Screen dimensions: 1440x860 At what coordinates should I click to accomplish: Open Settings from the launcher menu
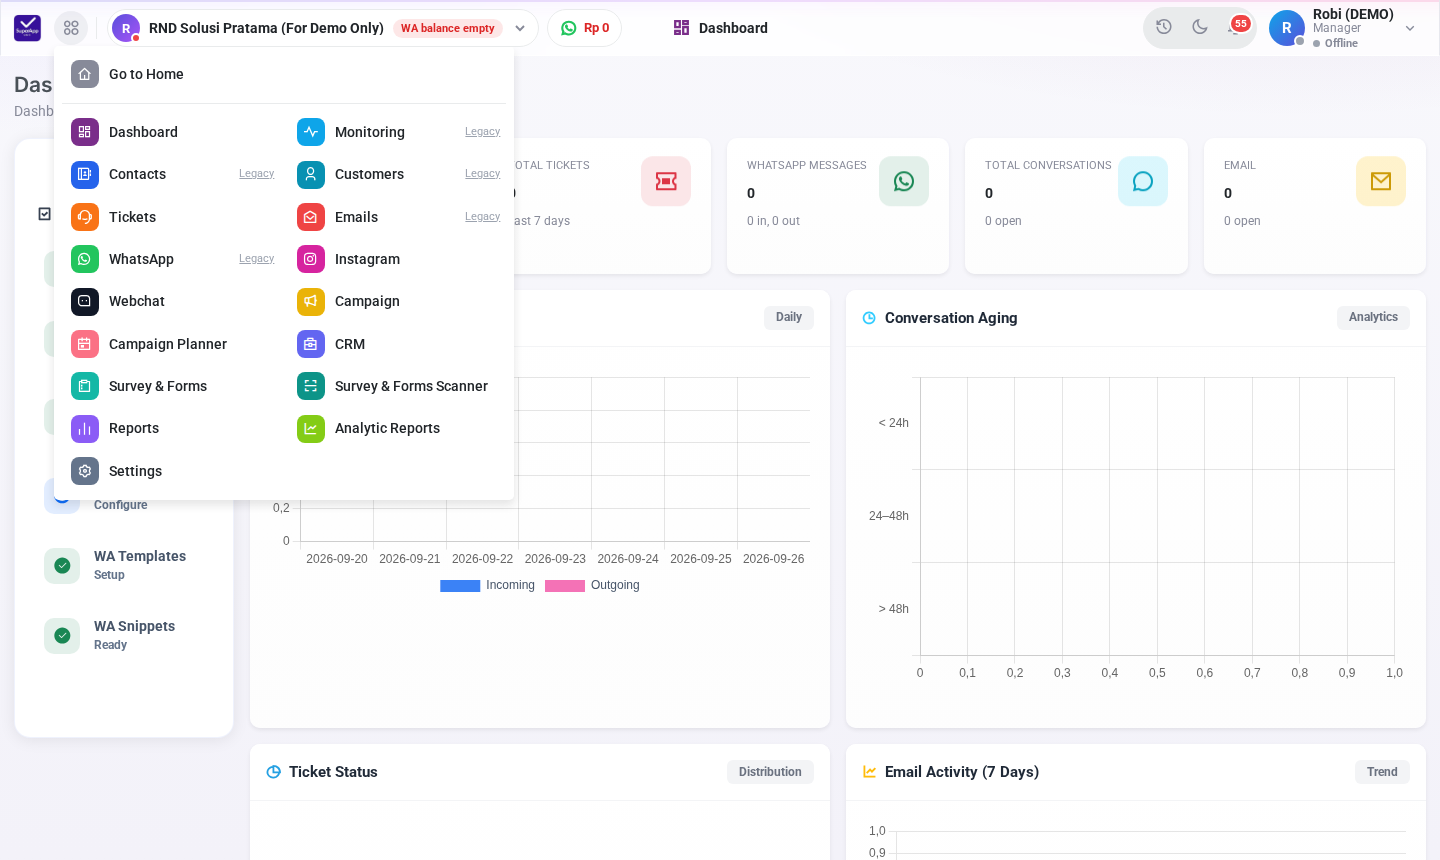pyautogui.click(x=135, y=471)
